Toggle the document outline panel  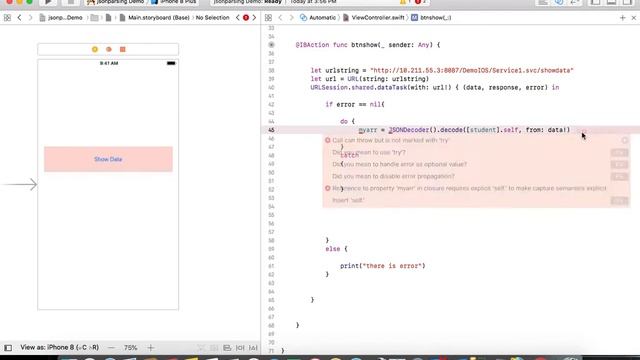click(8, 348)
